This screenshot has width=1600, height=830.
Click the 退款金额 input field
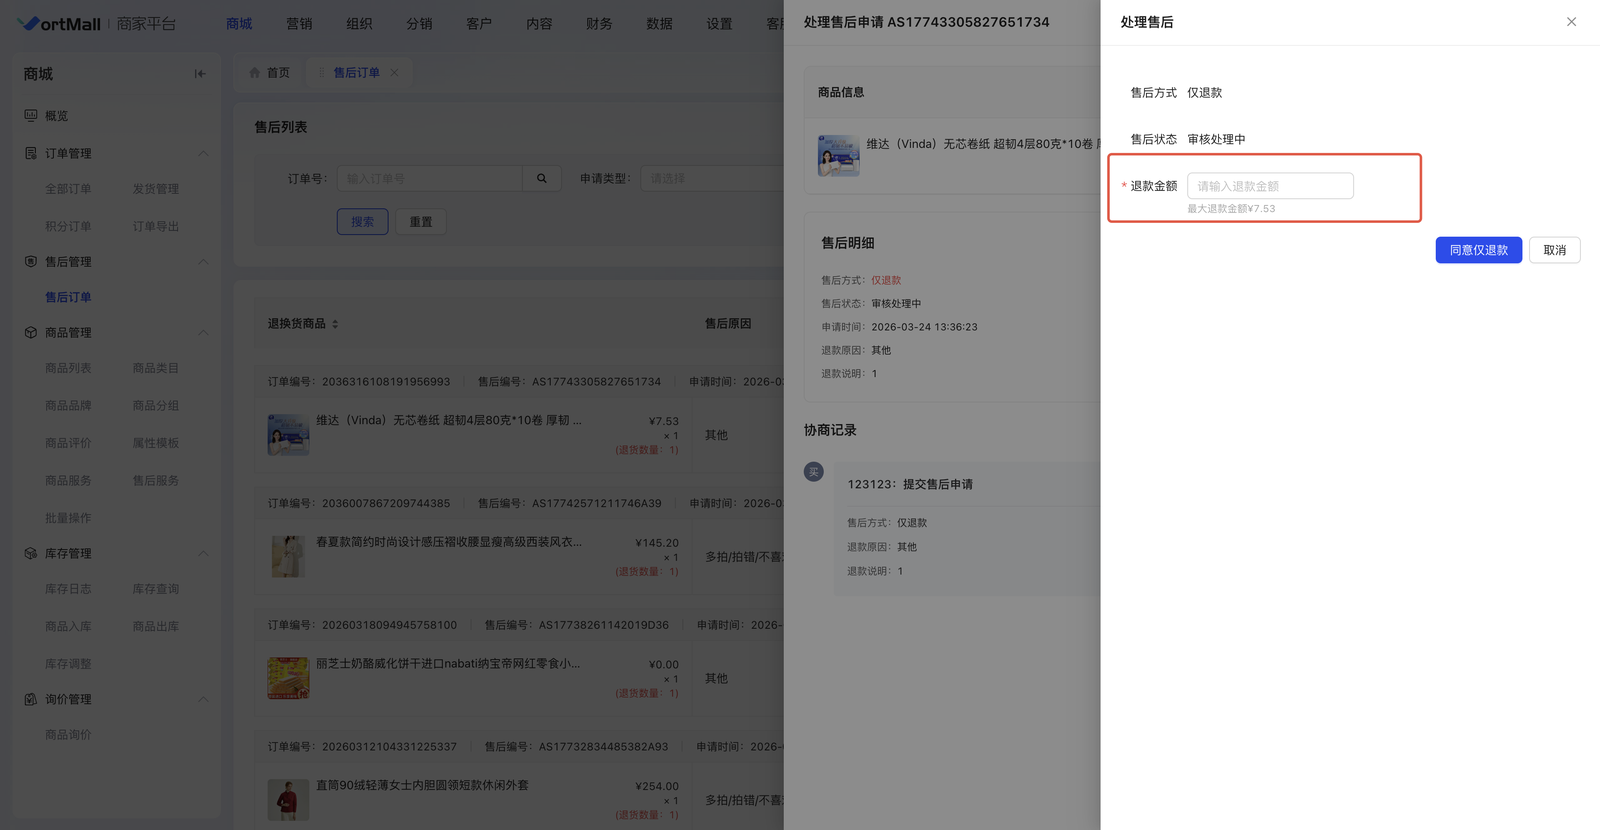click(1269, 186)
